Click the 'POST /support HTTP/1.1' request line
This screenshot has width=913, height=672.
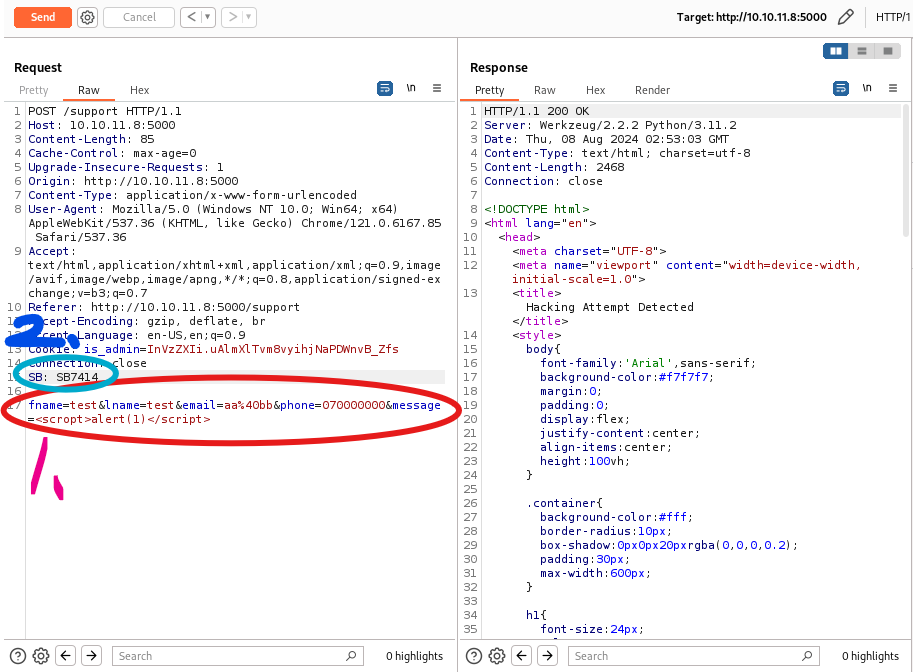[105, 111]
